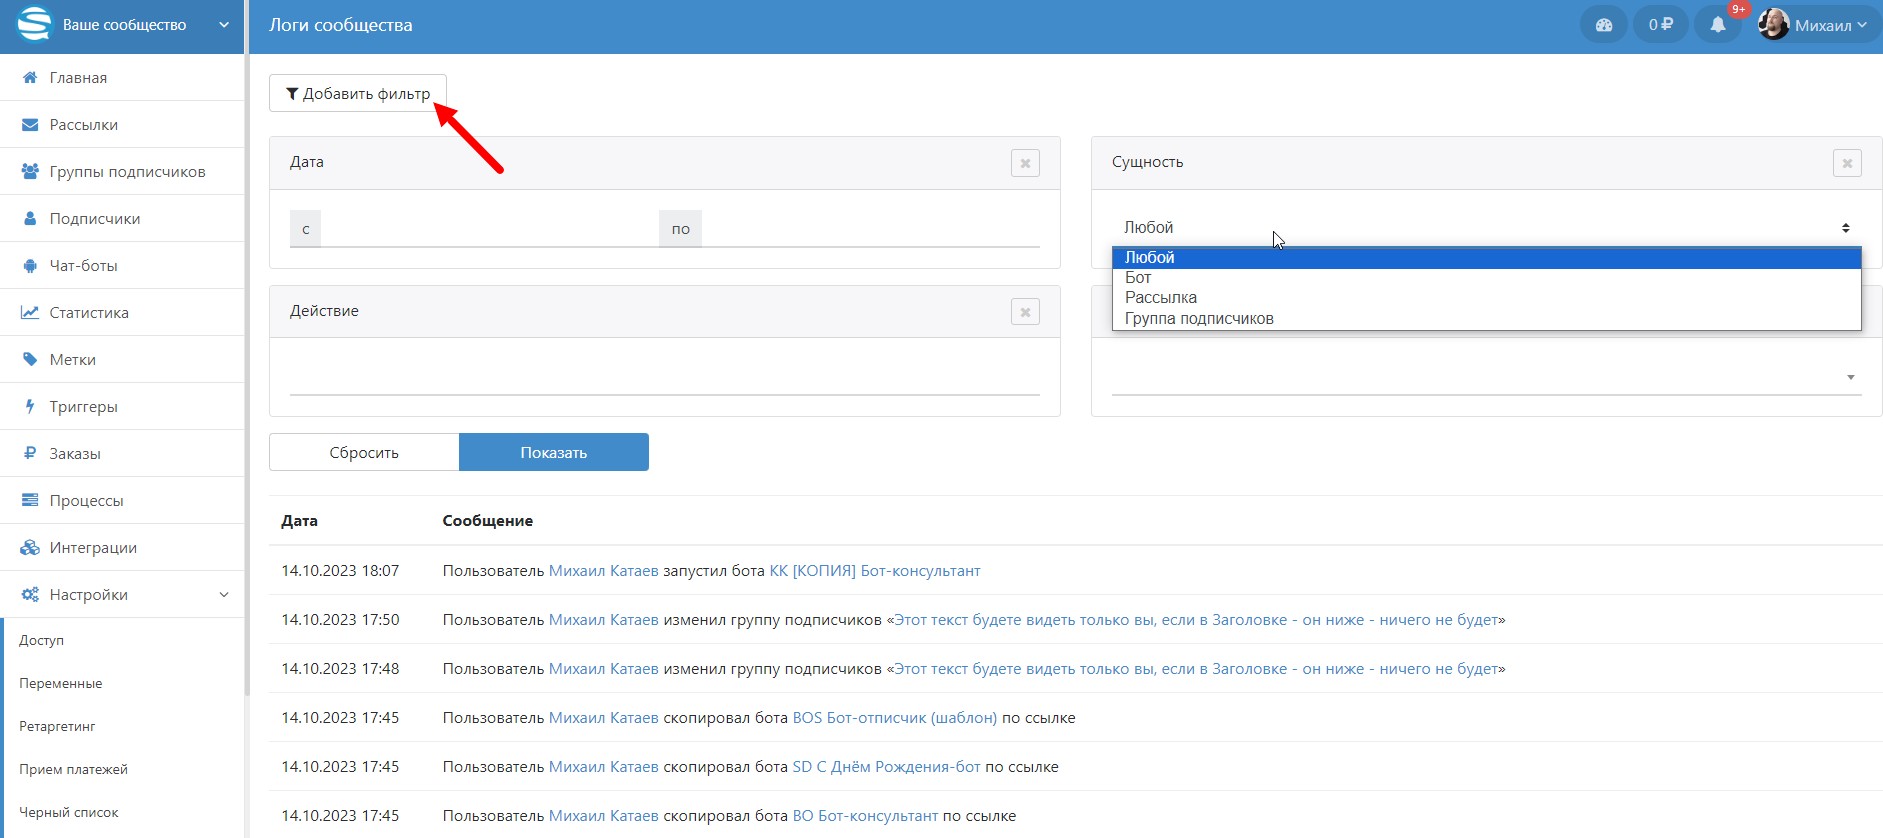Click the start date 'с' input field
1883x838 pixels.
488,229
